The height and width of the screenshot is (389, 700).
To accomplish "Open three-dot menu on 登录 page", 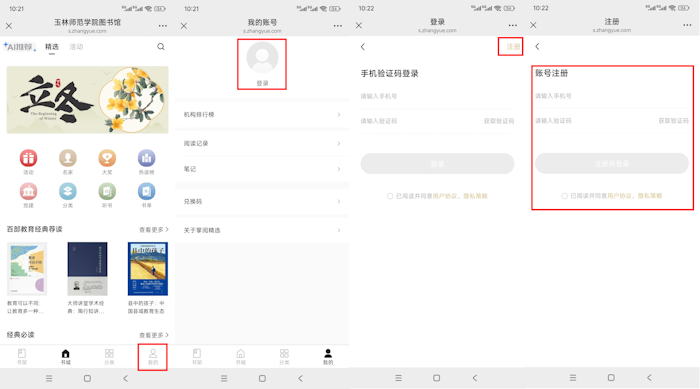I will [512, 25].
